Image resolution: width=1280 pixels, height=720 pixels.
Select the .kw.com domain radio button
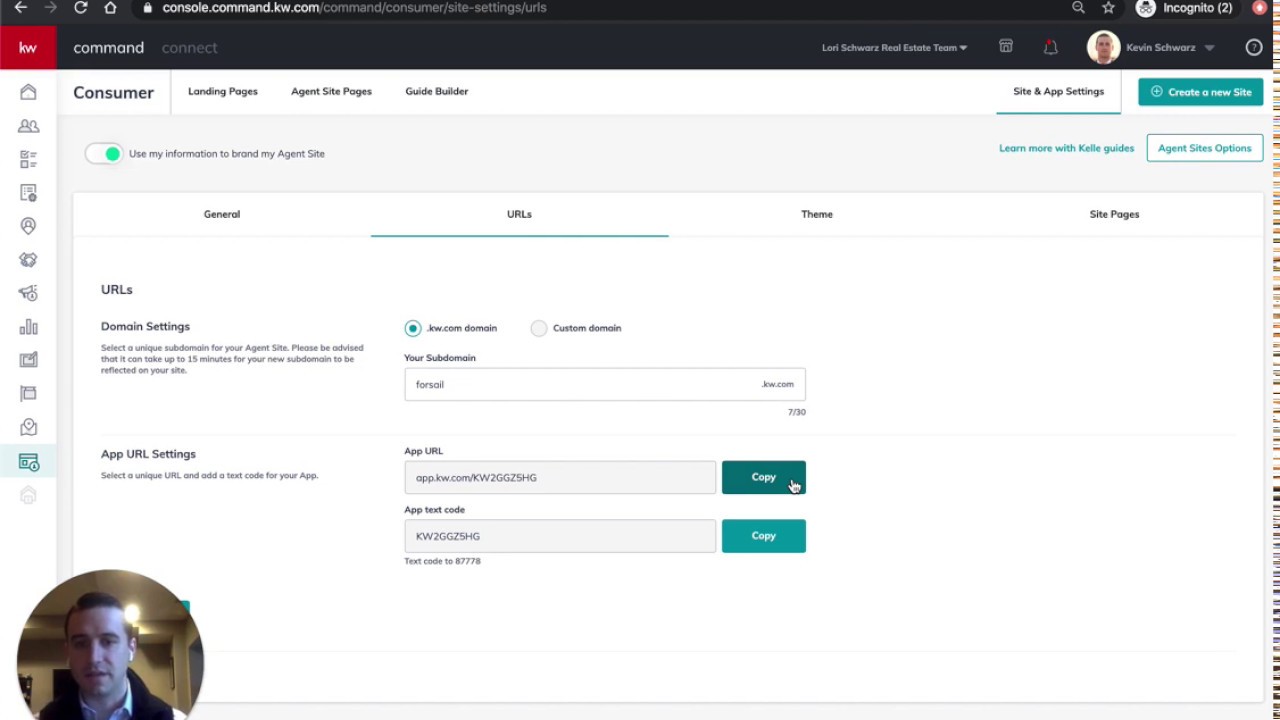point(413,328)
